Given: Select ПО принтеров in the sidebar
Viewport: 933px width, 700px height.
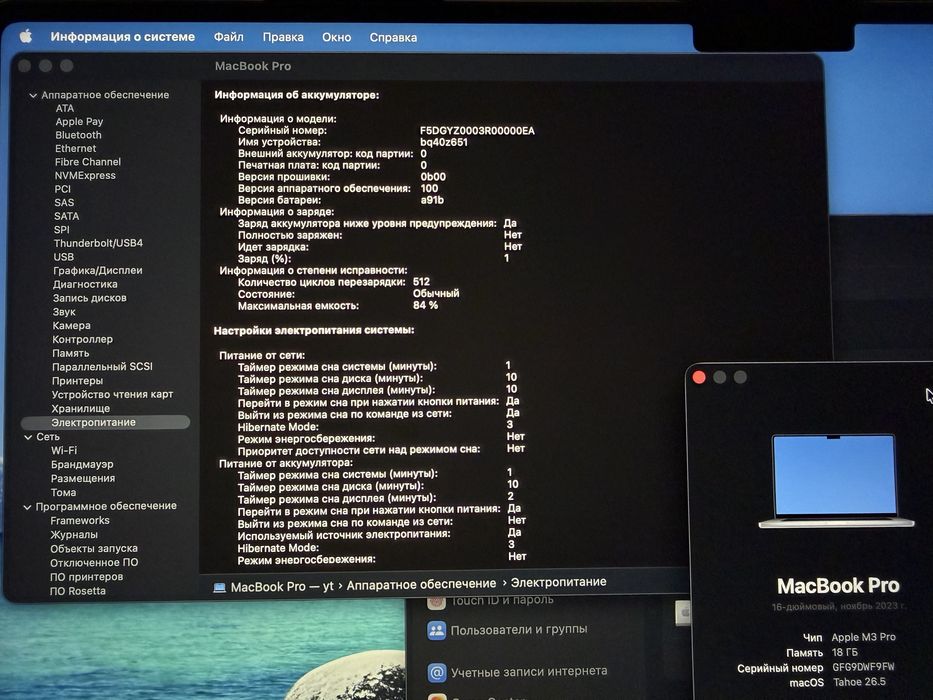Looking at the screenshot, I should pos(86,577).
